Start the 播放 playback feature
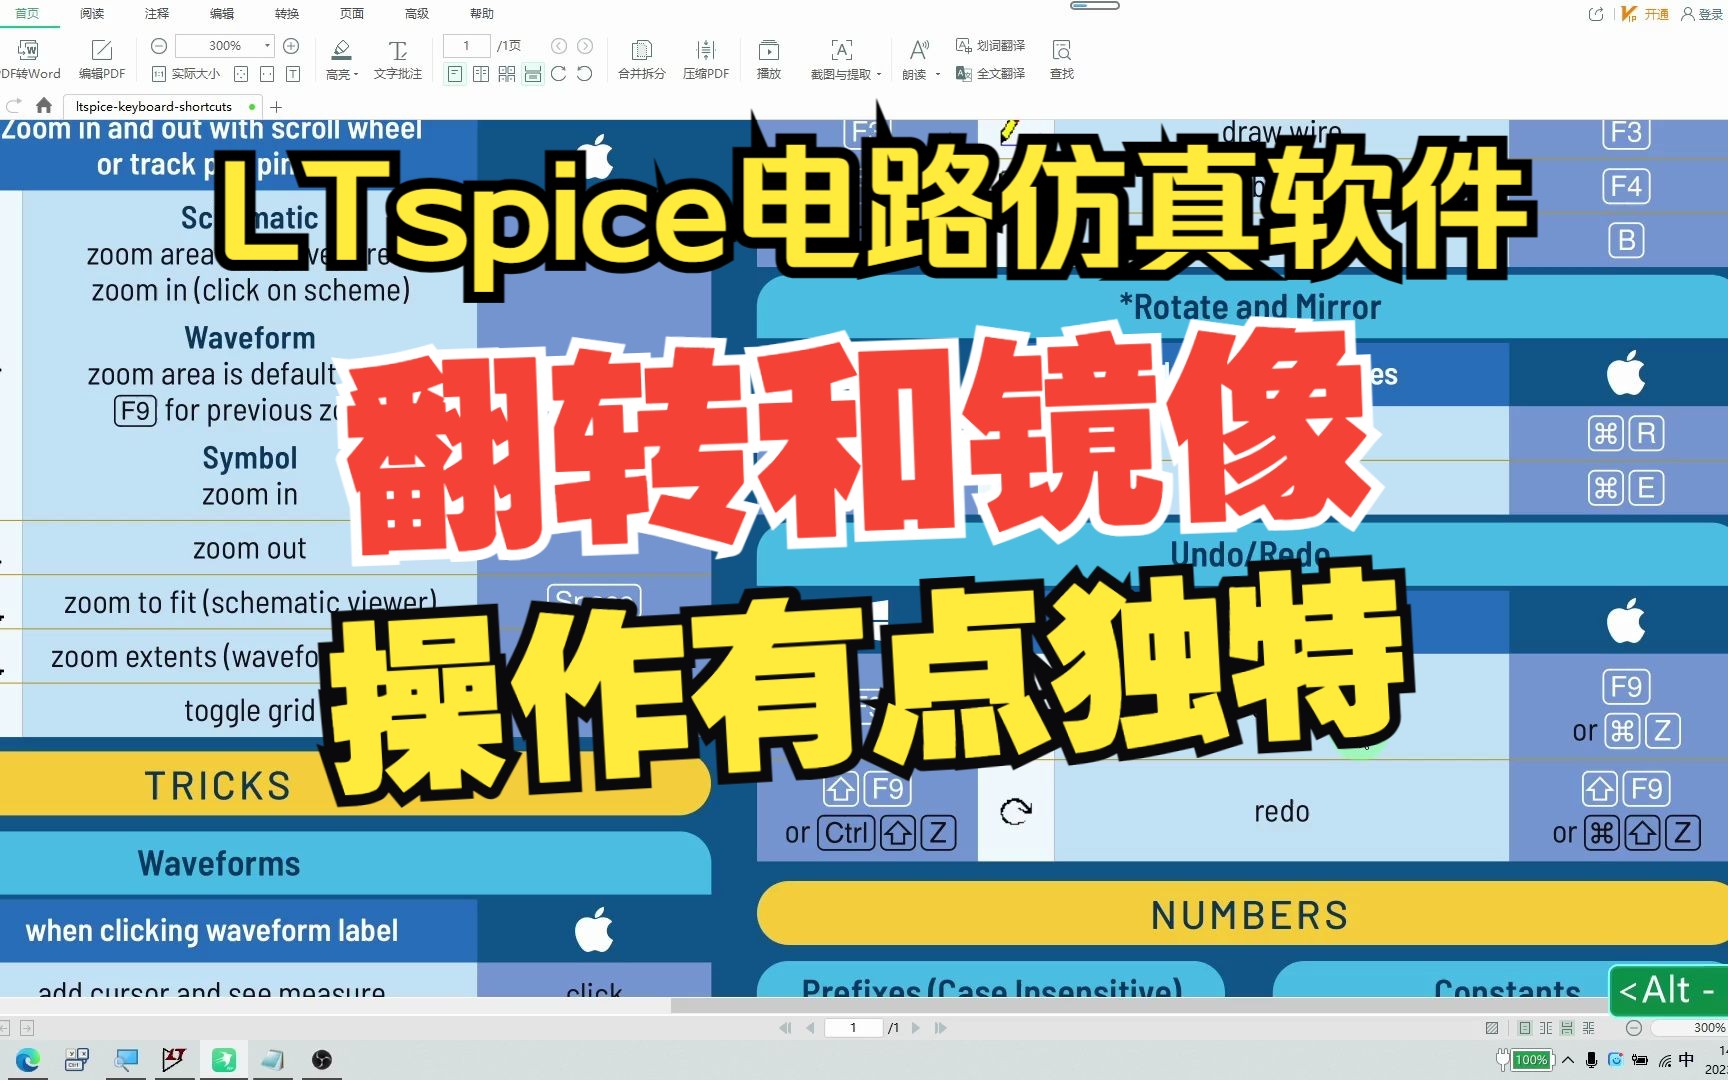Viewport: 1728px width, 1080px height. (768, 57)
